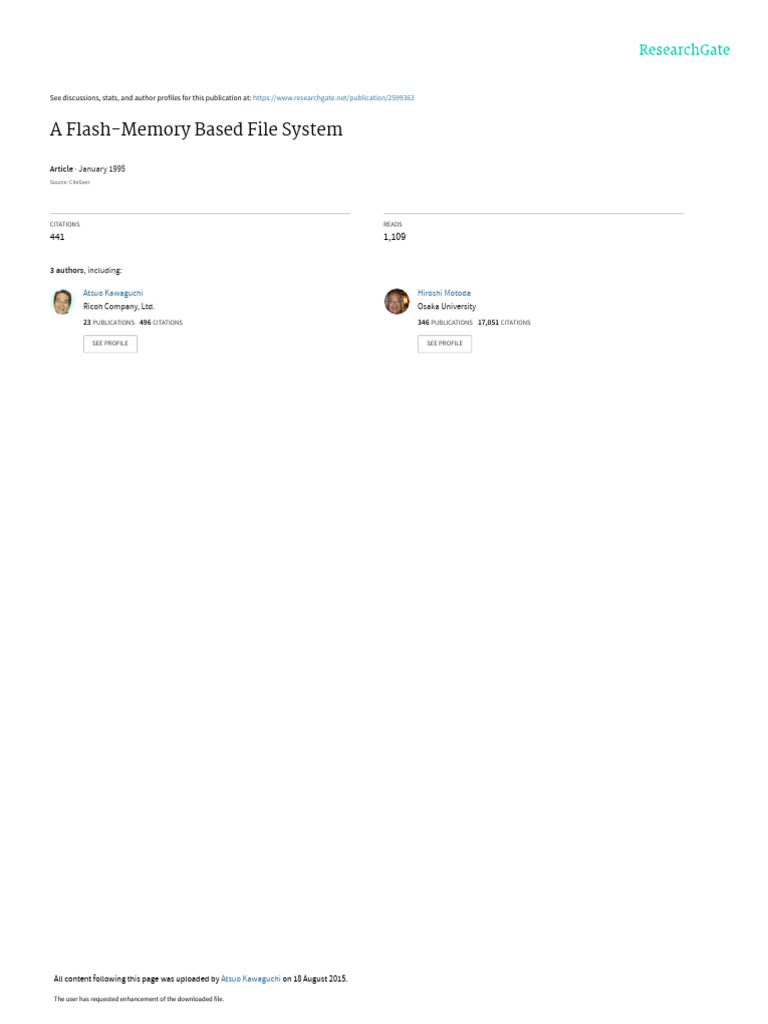Click the 496 Citations stat for Kawaguchi
This screenshot has height=1024, width=768.
coord(161,323)
